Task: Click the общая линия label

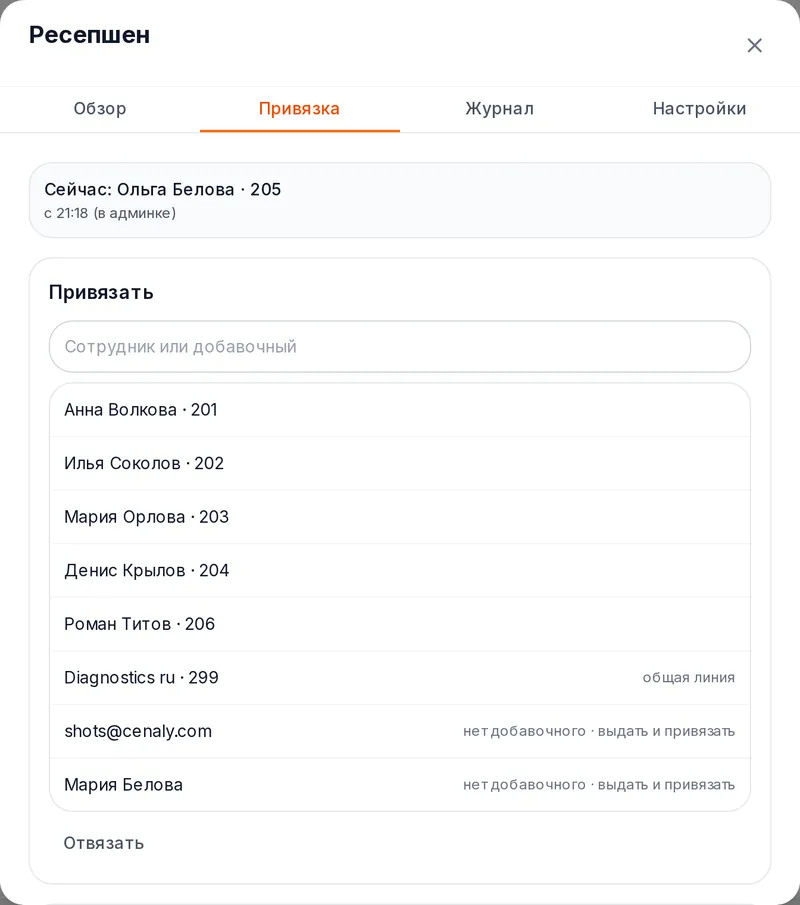Action: click(x=689, y=678)
